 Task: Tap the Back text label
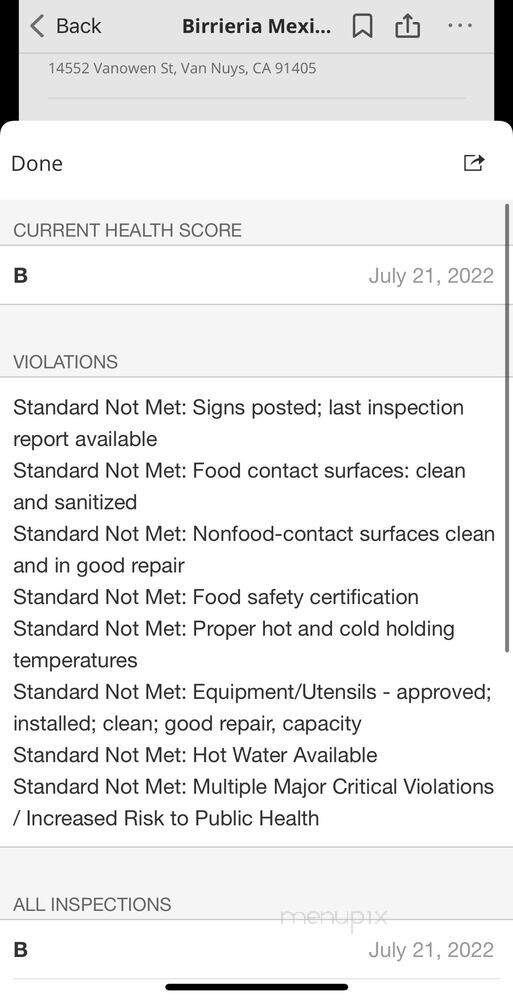(78, 26)
